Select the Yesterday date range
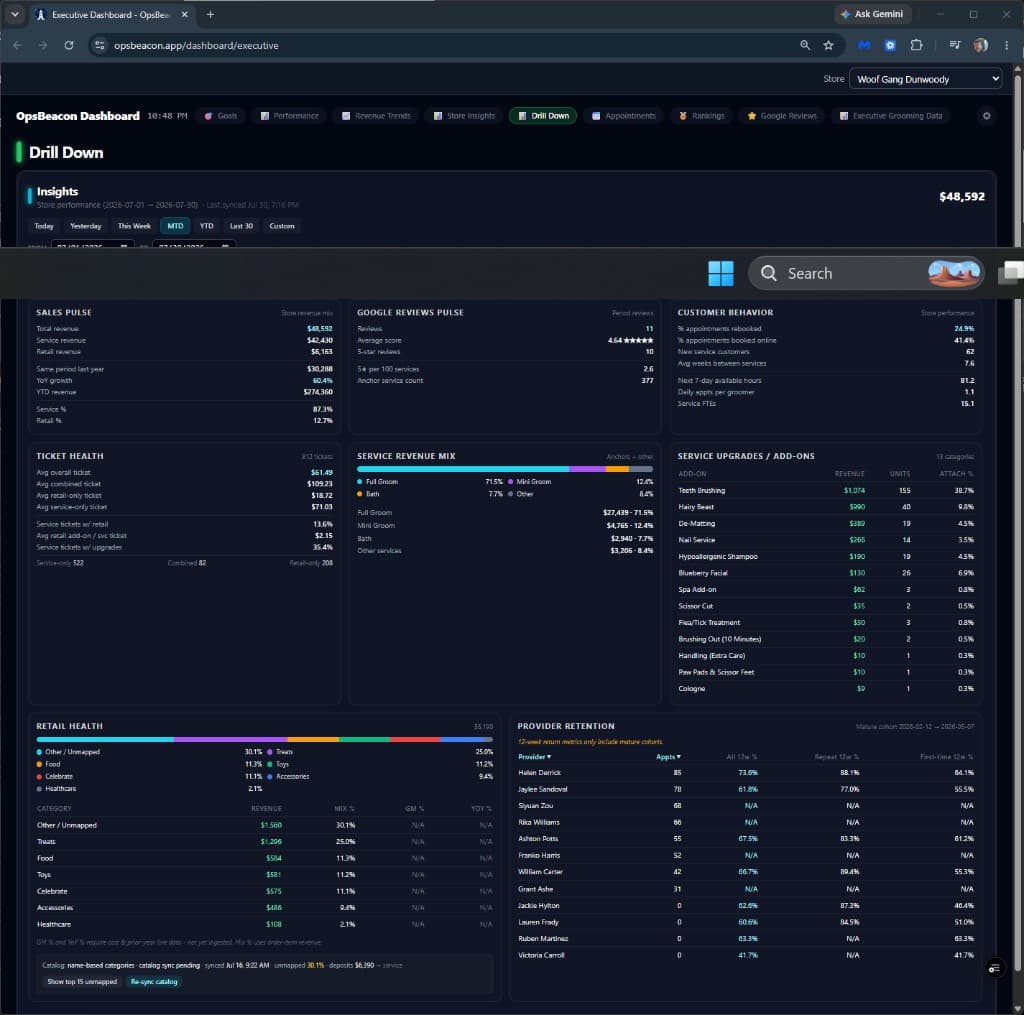This screenshot has width=1024, height=1015. pyautogui.click(x=86, y=226)
